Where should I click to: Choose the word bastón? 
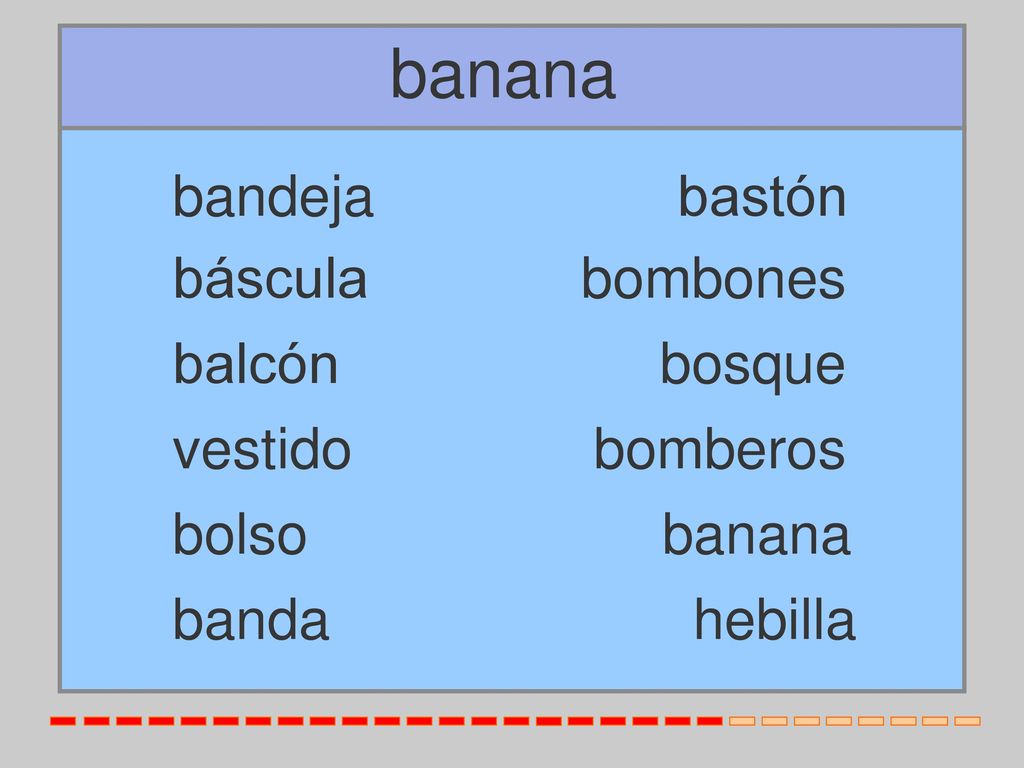tap(762, 196)
